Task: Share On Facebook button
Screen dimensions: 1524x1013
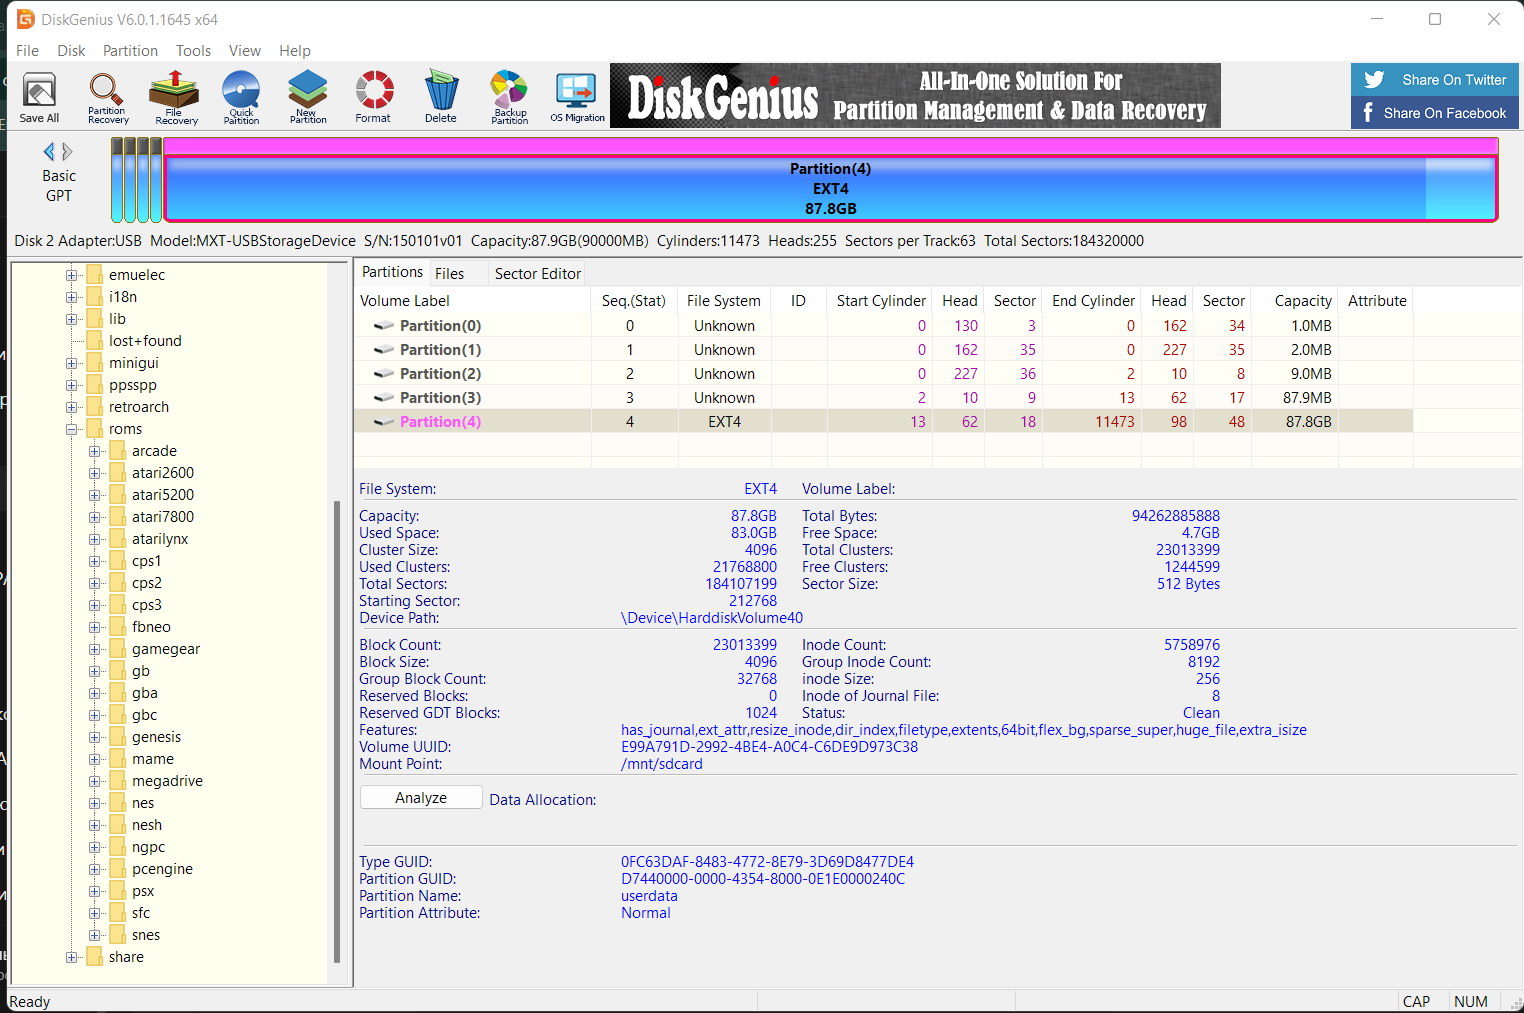Action: [x=1435, y=113]
